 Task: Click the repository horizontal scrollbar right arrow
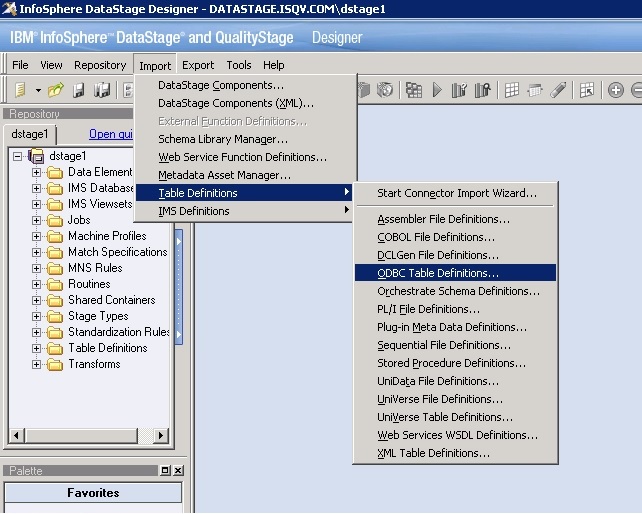167,435
